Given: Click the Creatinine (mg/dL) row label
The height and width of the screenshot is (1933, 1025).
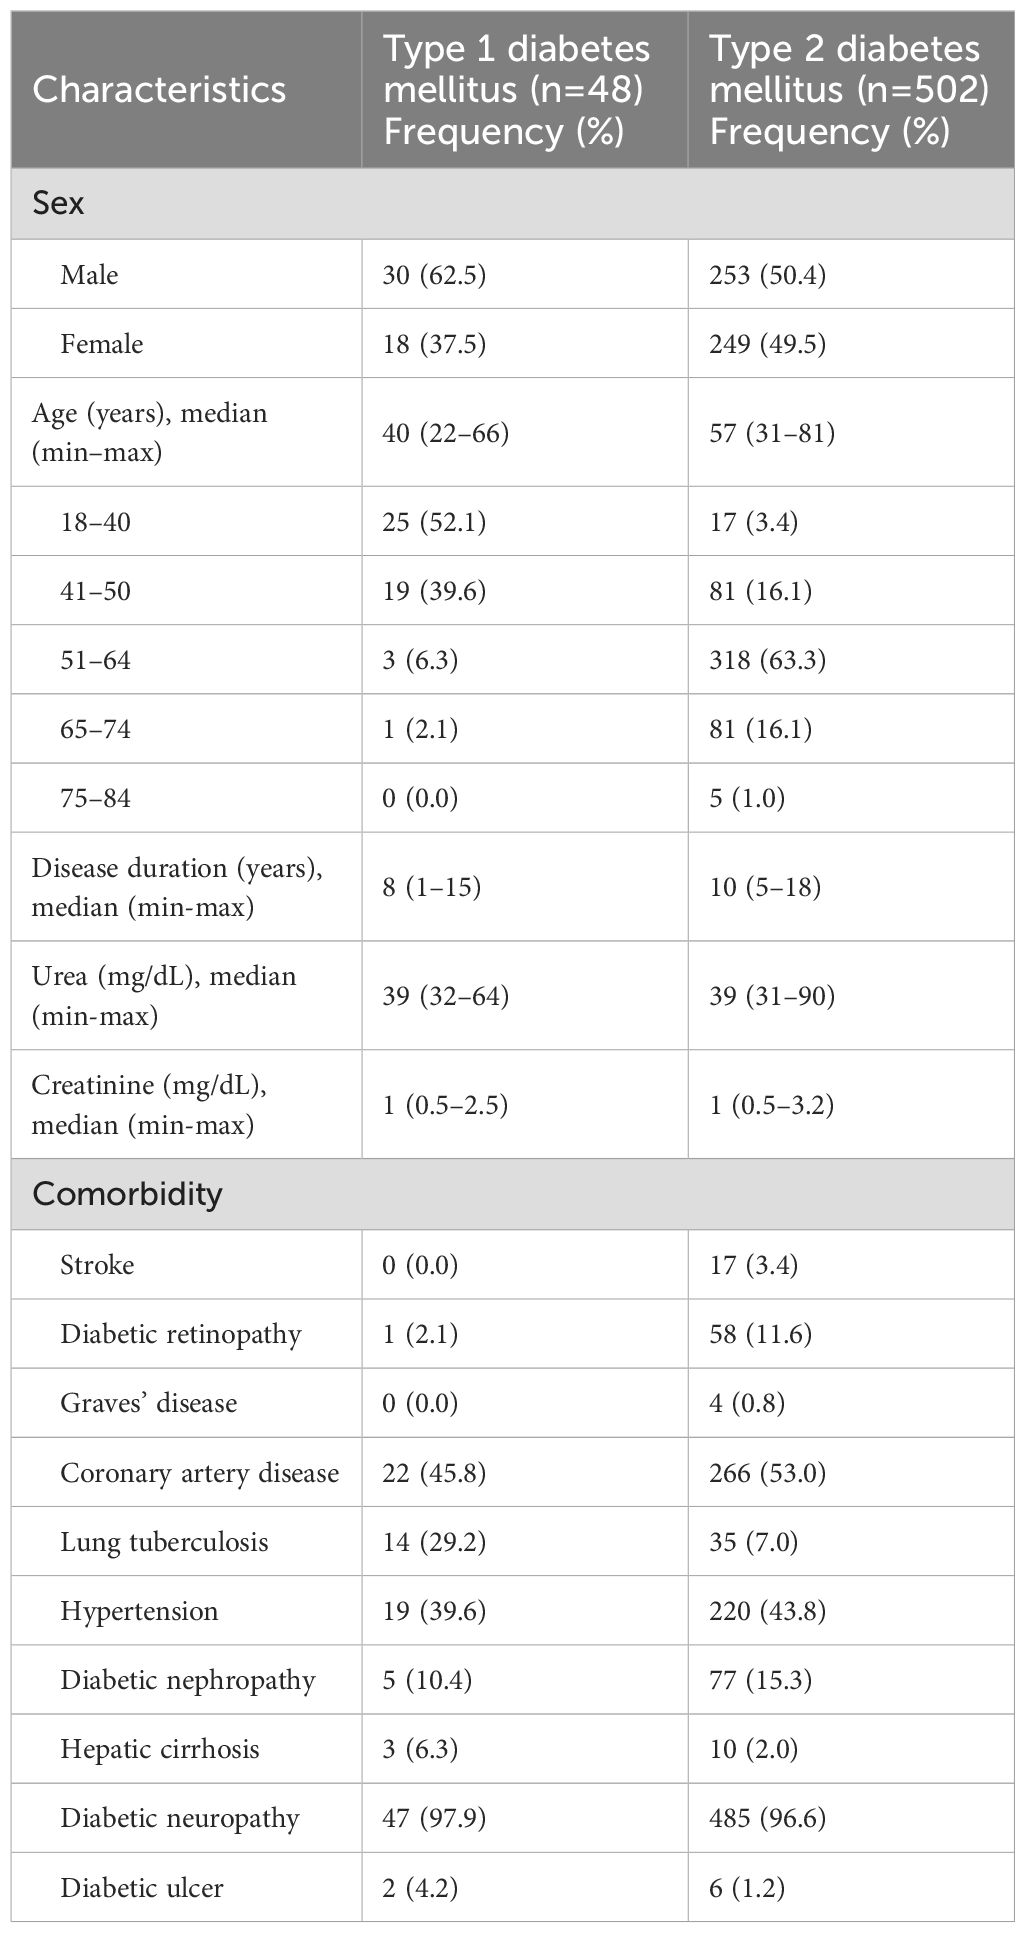Looking at the screenshot, I should (x=149, y=1104).
